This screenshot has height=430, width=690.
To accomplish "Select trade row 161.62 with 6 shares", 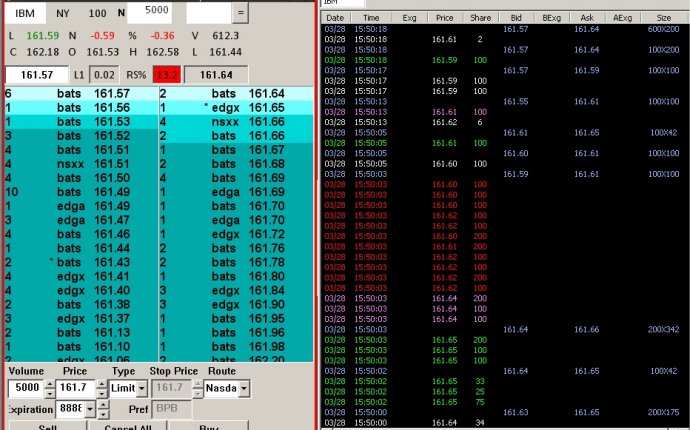I will coord(505,122).
